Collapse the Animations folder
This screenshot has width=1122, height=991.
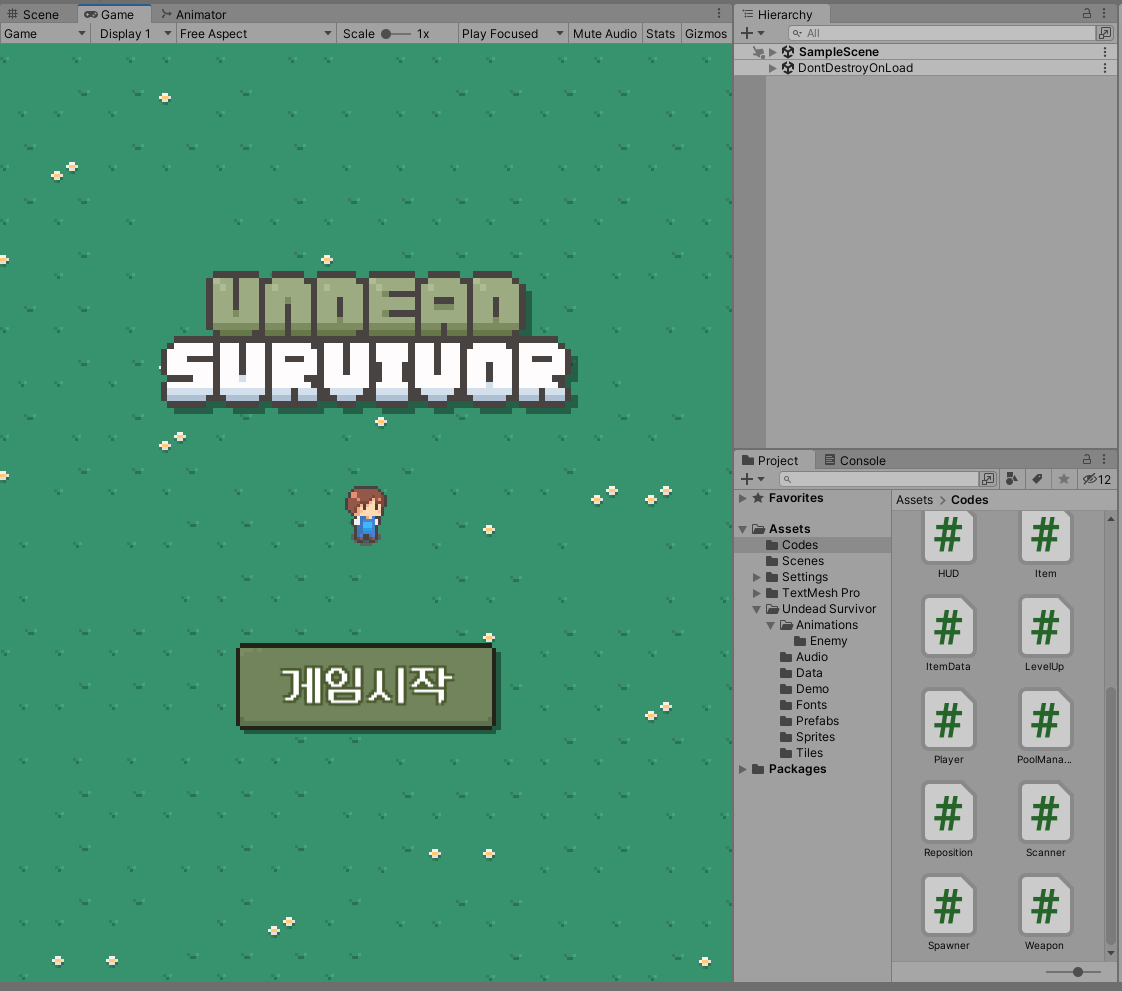point(771,625)
